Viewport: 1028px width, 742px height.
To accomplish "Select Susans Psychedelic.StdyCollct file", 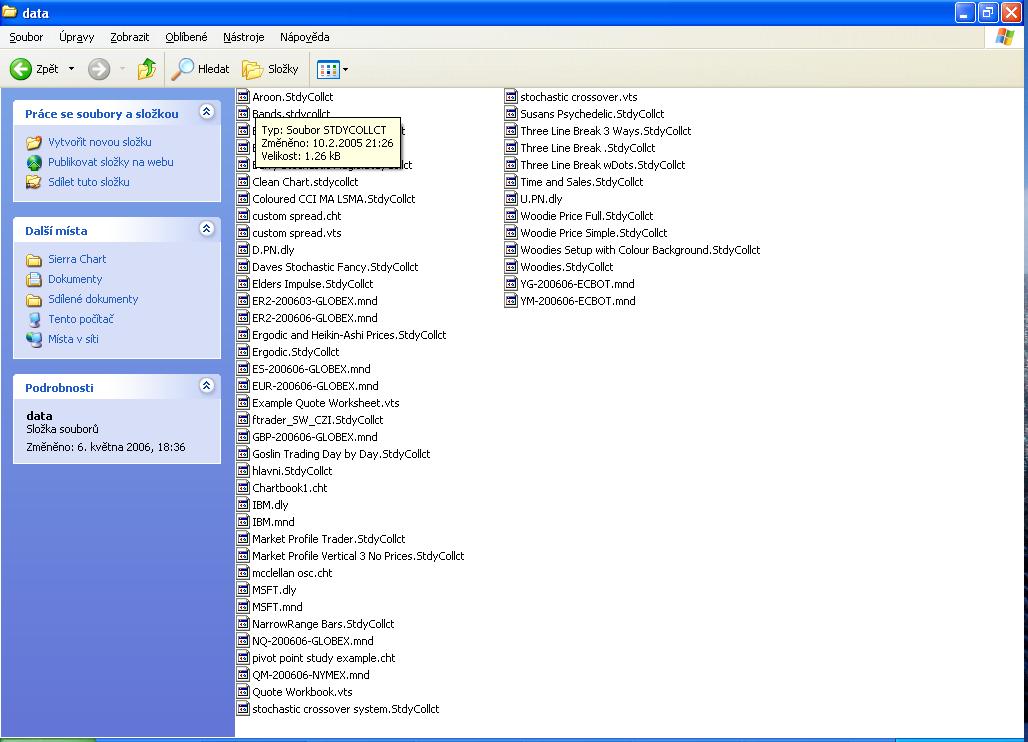I will pyautogui.click(x=592, y=114).
